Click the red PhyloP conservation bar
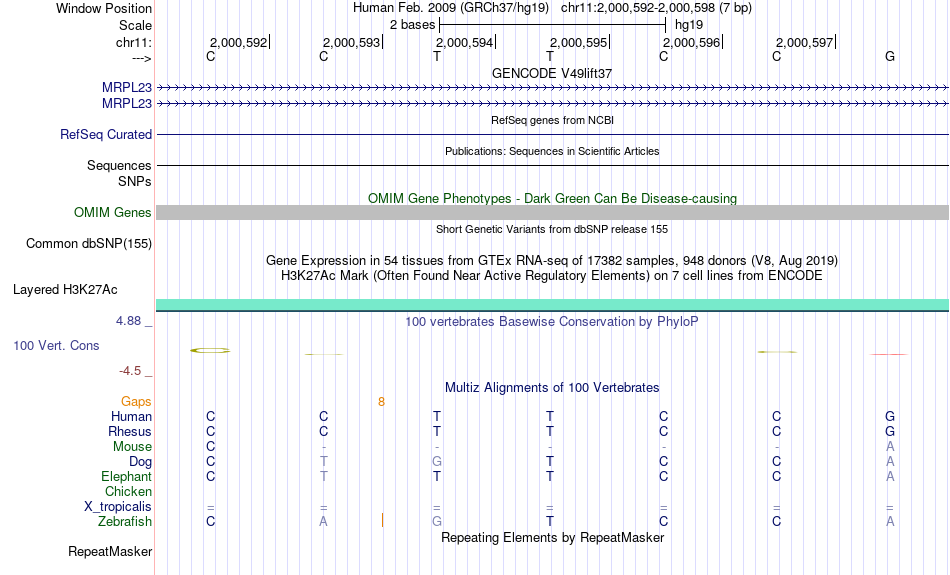Viewport: 950px width, 575px height. [x=888, y=354]
